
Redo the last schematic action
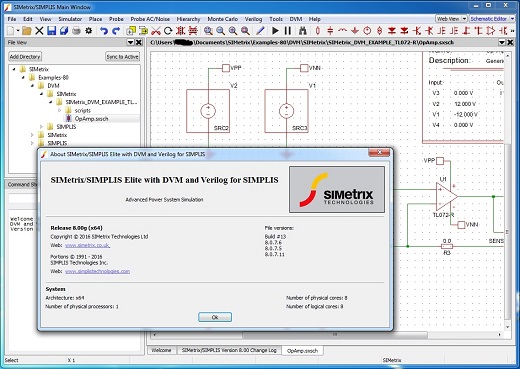pos(116,31)
